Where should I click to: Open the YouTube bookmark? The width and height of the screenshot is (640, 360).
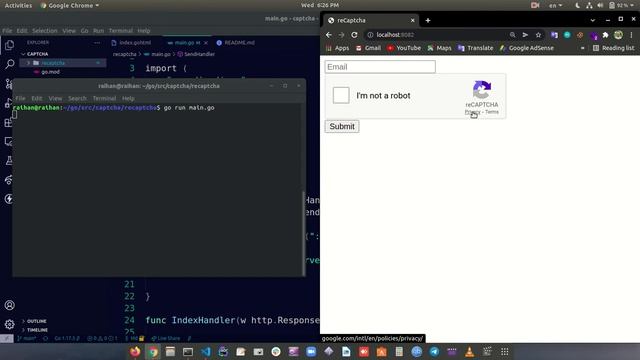[404, 48]
